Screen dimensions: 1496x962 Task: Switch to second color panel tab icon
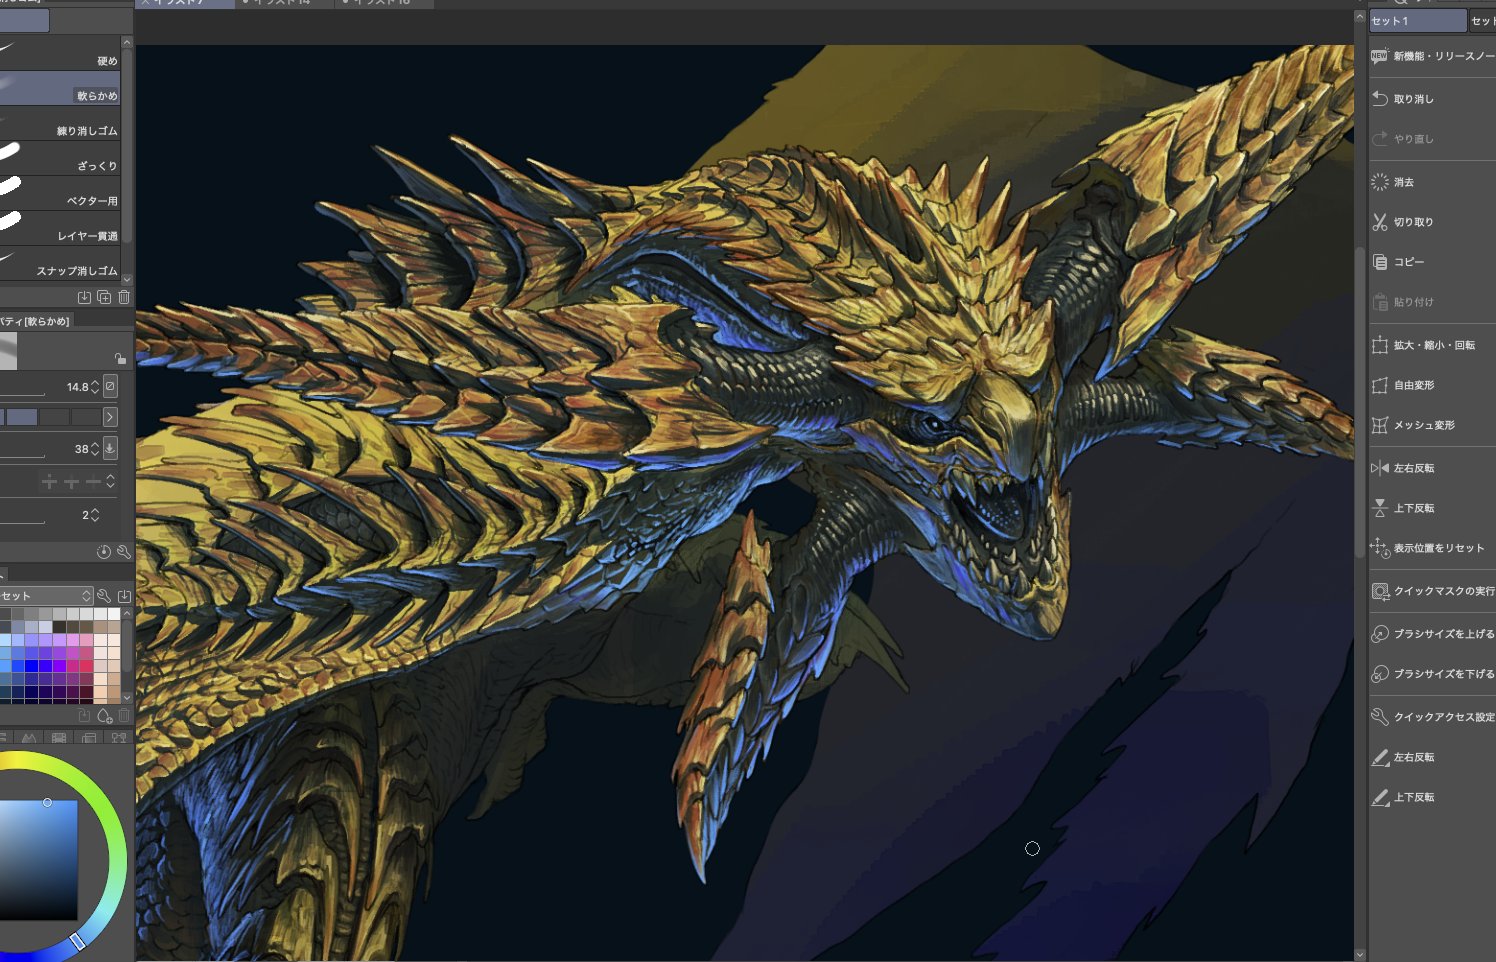[x=29, y=738]
